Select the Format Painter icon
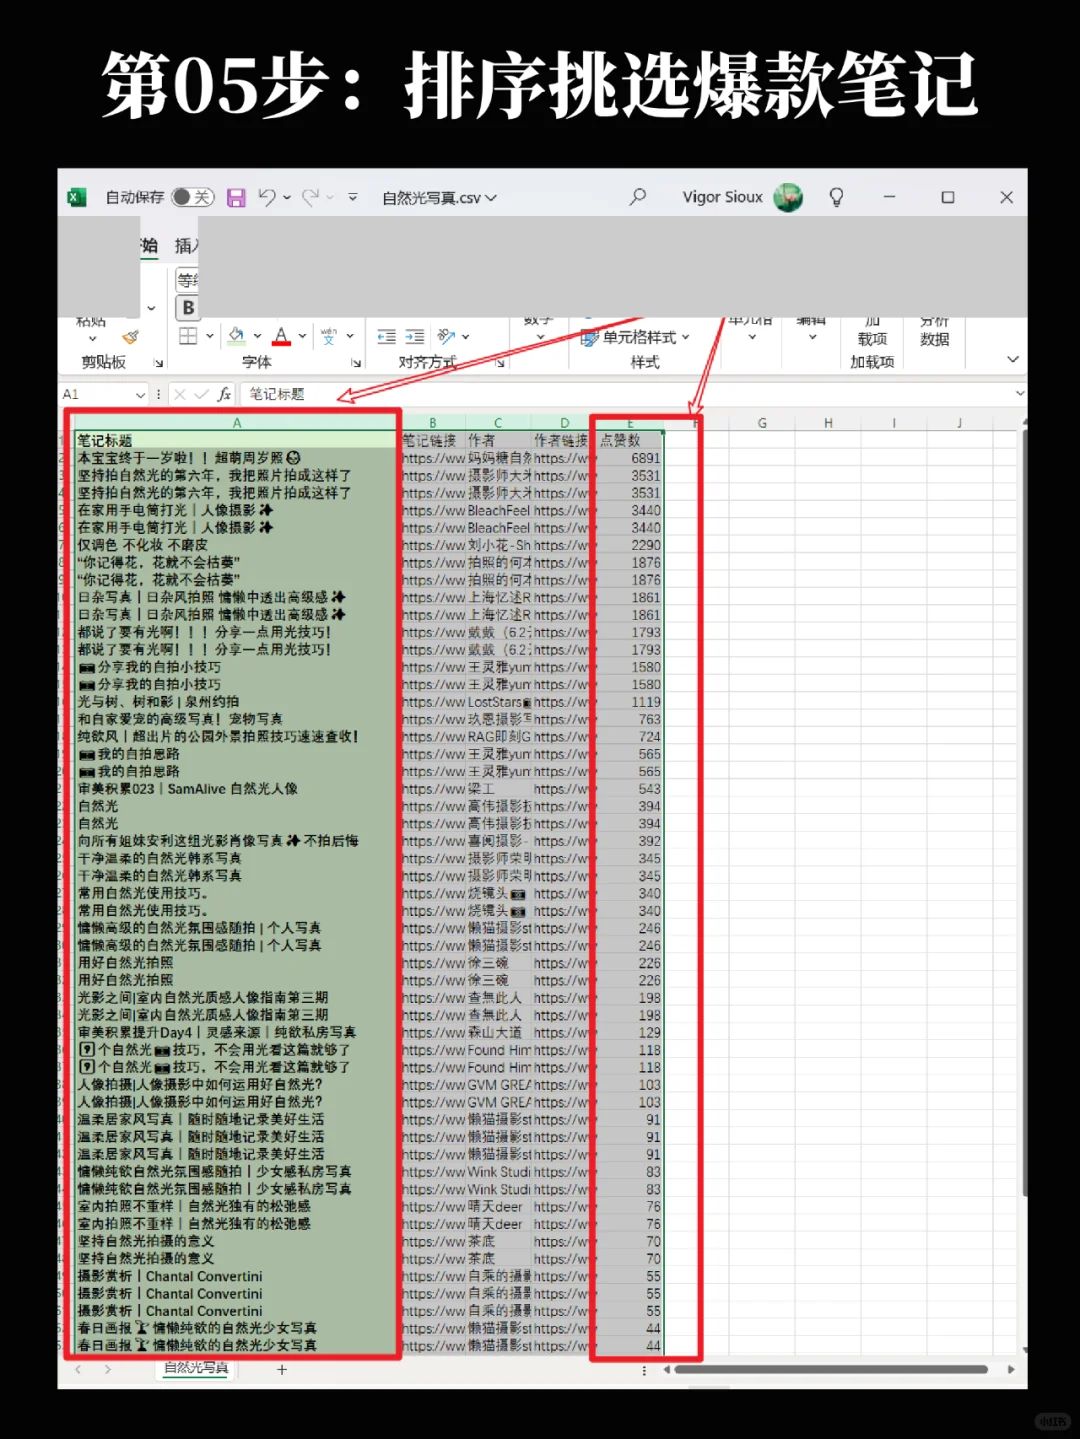Screen dimensions: 1080x1439 click(132, 335)
